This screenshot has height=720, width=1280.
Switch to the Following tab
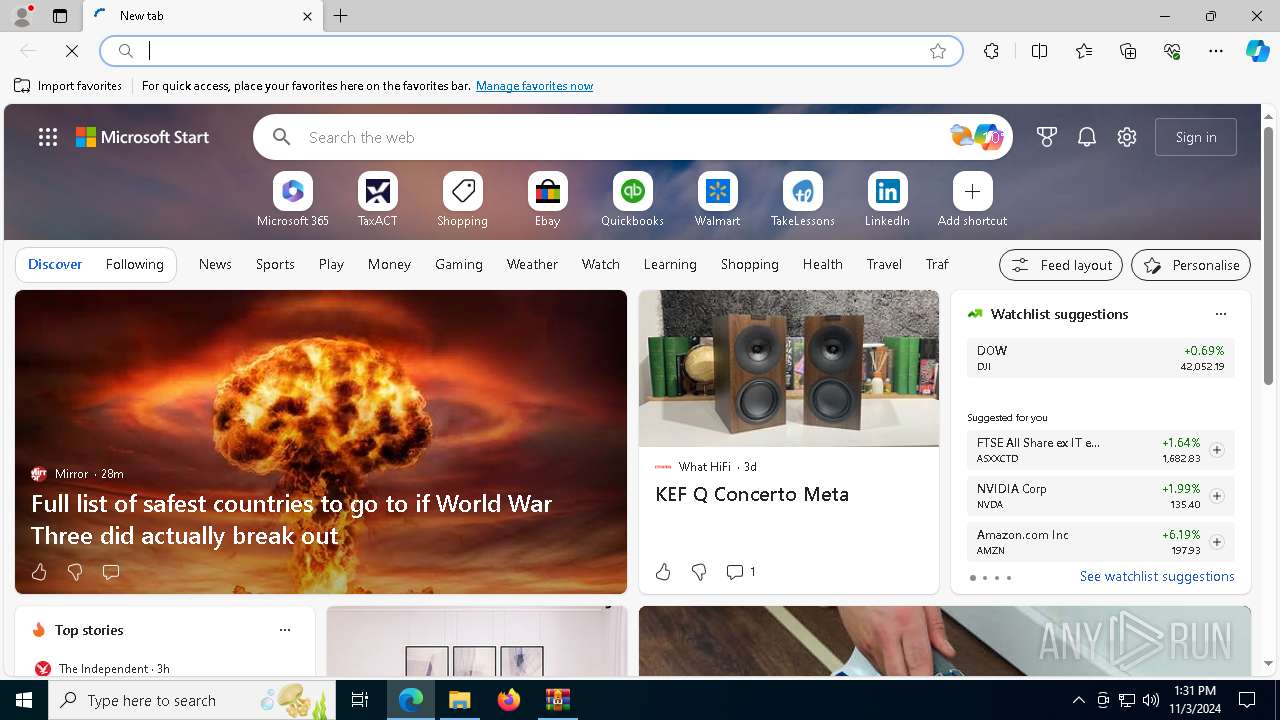(134, 264)
